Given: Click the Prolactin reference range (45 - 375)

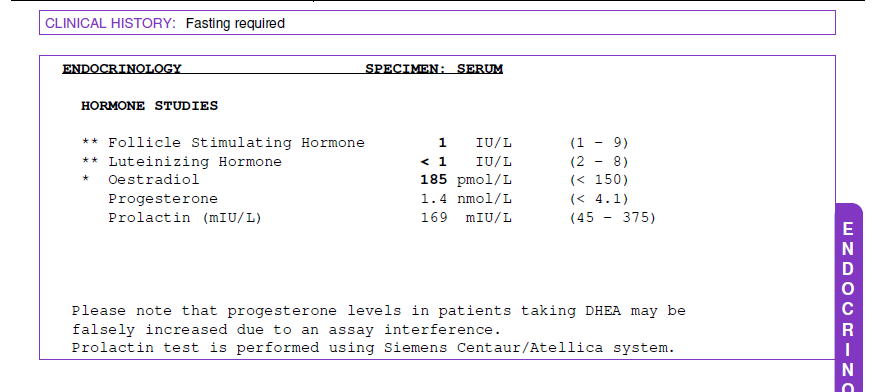Looking at the screenshot, I should click(x=612, y=217).
